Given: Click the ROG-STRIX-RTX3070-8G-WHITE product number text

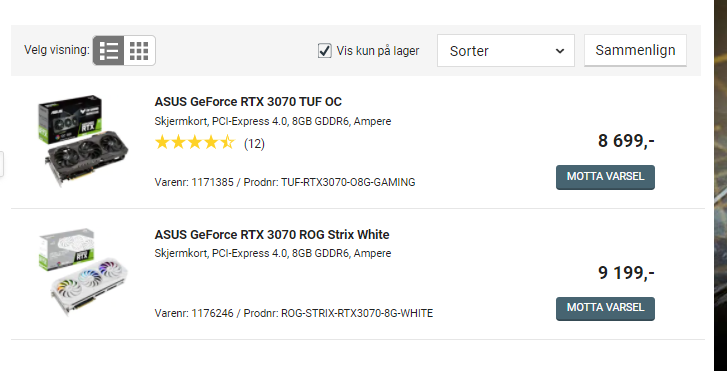Looking at the screenshot, I should pyautogui.click(x=357, y=313).
